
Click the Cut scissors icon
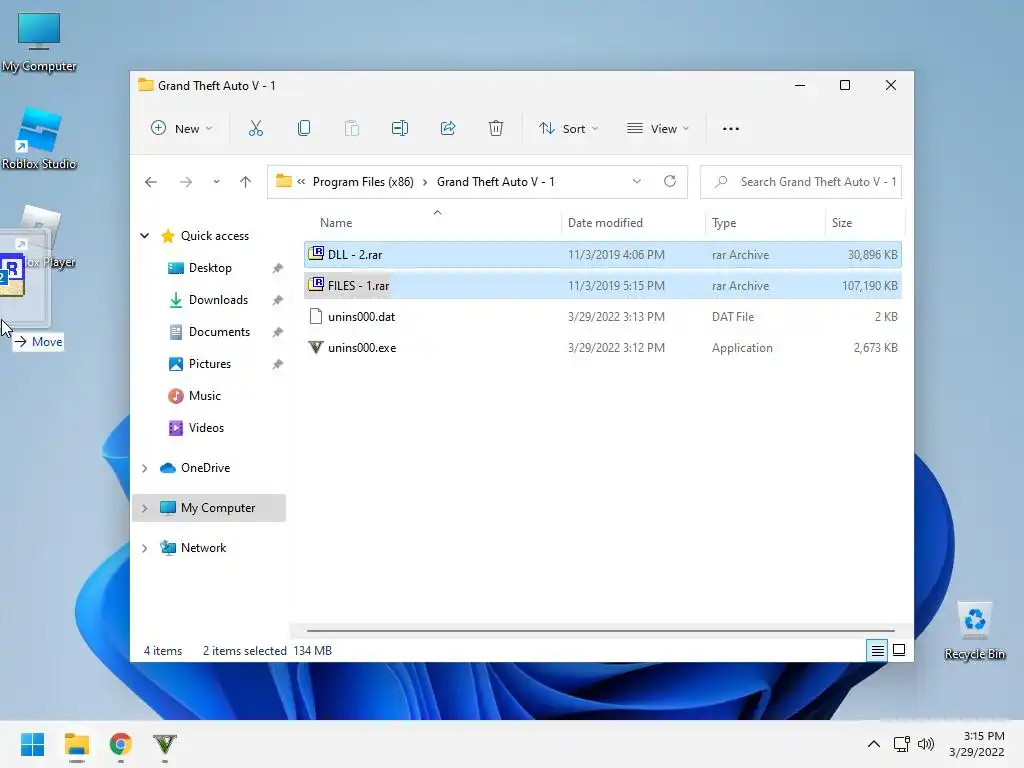pyautogui.click(x=255, y=129)
